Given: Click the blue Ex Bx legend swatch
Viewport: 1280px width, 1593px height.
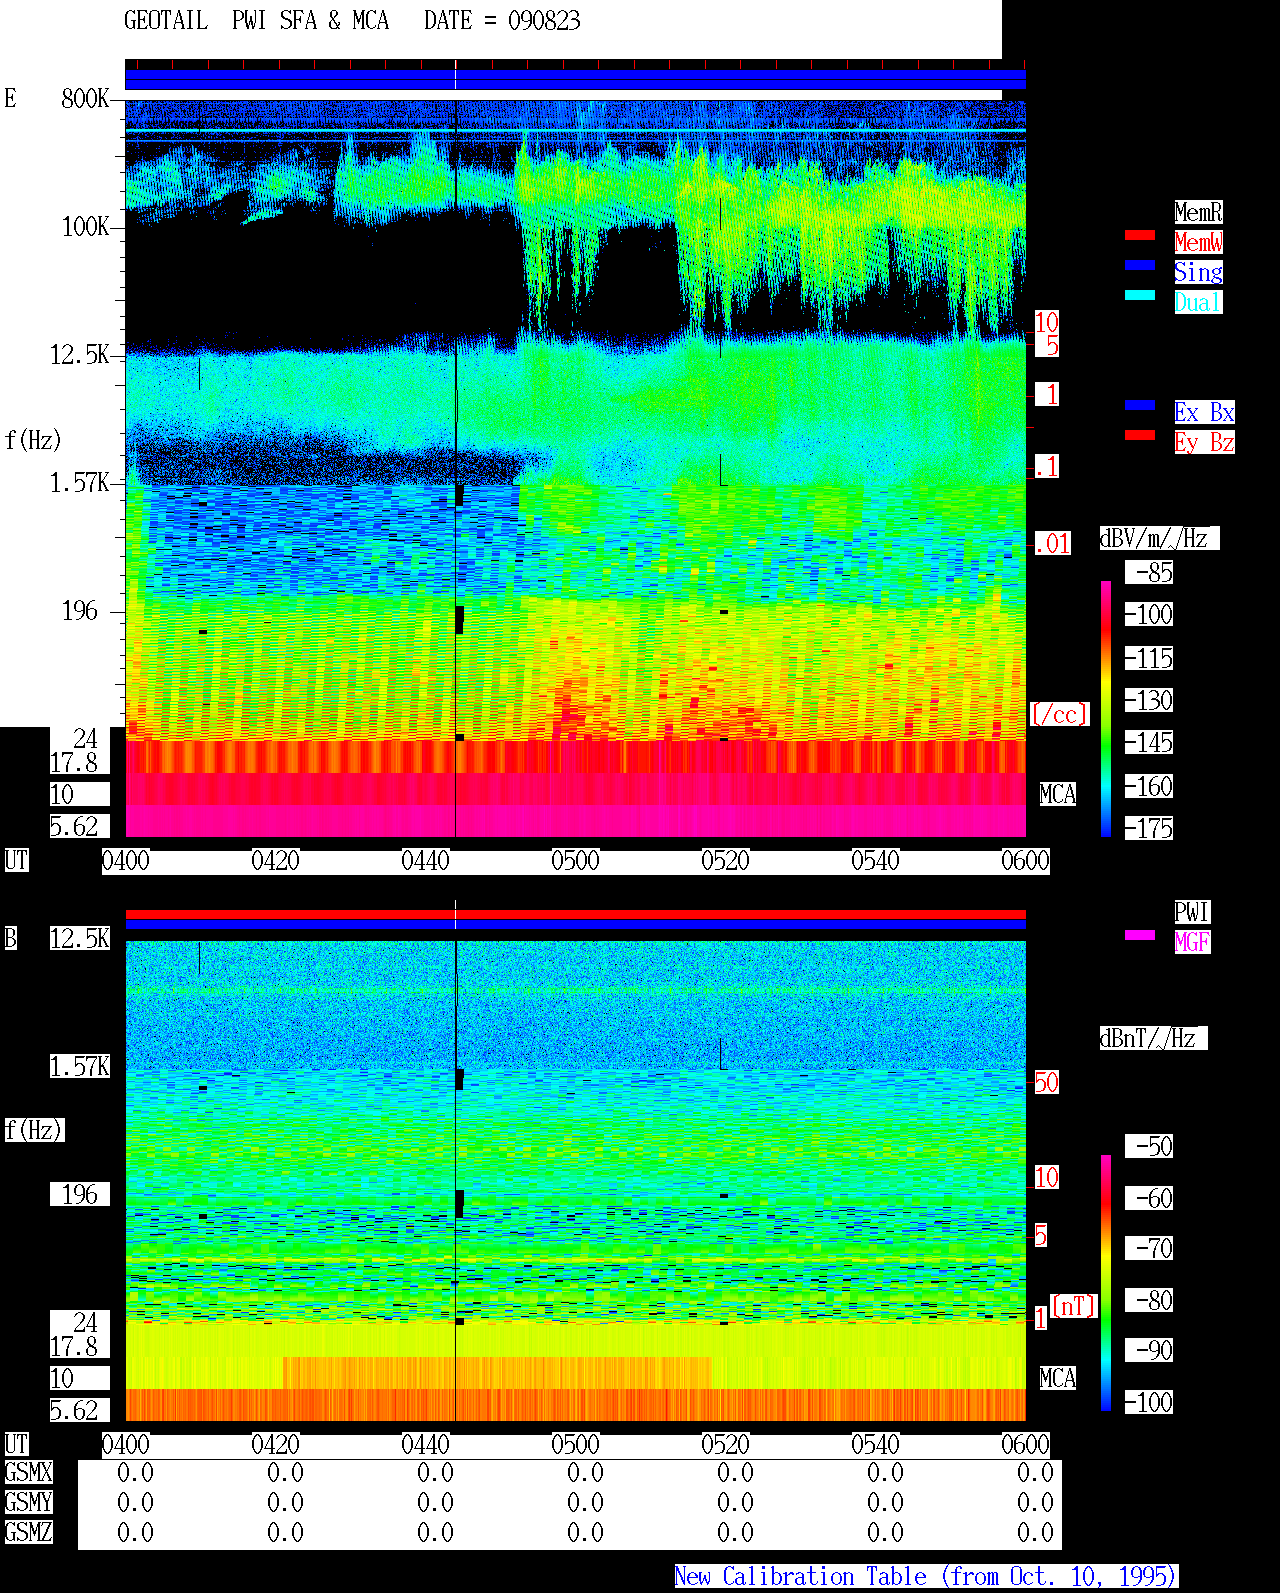Looking at the screenshot, I should pos(1140,405).
